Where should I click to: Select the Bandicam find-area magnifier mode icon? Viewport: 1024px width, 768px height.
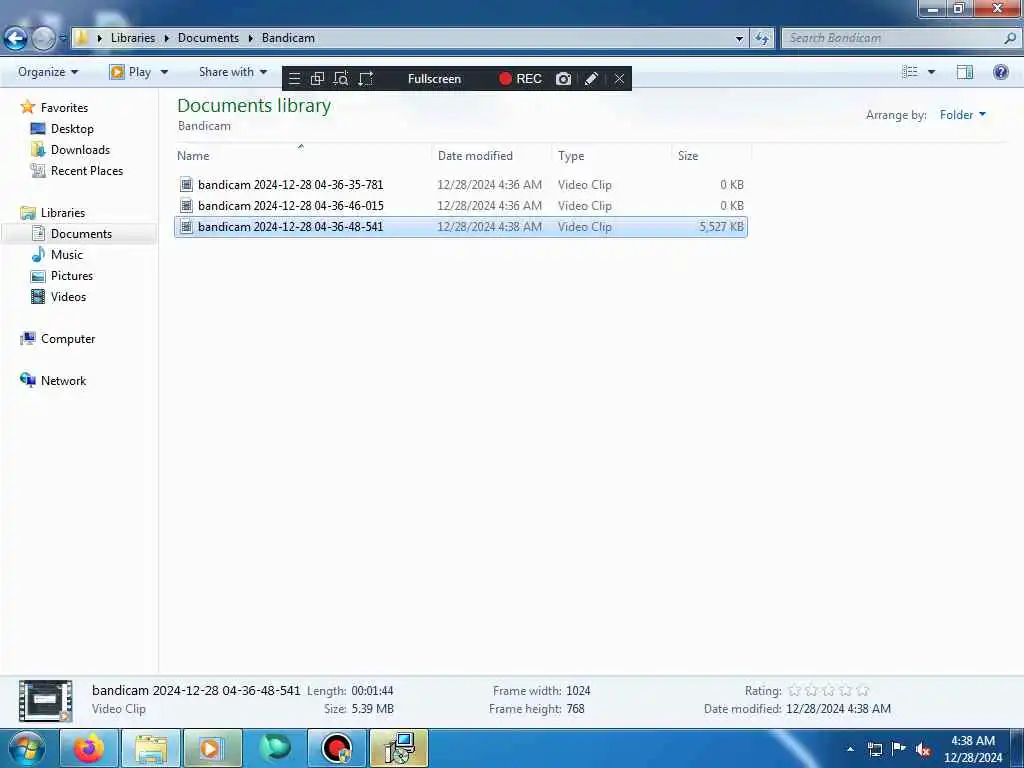click(x=341, y=79)
